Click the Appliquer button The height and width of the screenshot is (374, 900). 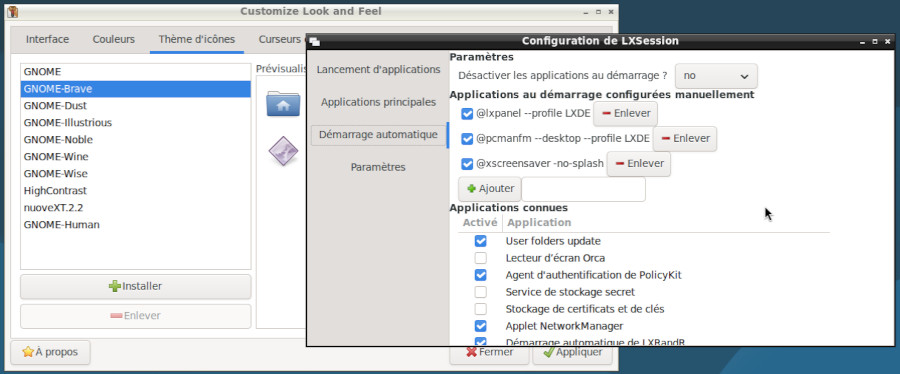[x=572, y=352]
